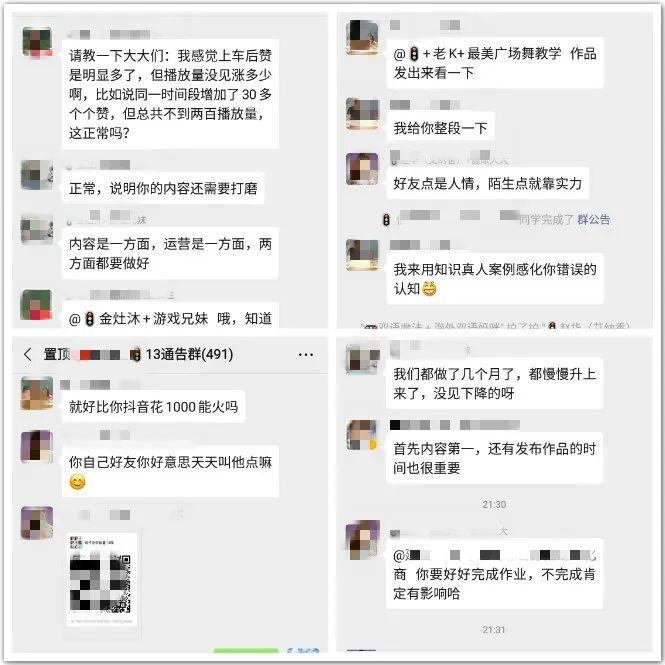Image resolution: width=665 pixels, height=665 pixels.
Task: Tap avatar beside 我们都做了几个月了
Action: (x=362, y=360)
